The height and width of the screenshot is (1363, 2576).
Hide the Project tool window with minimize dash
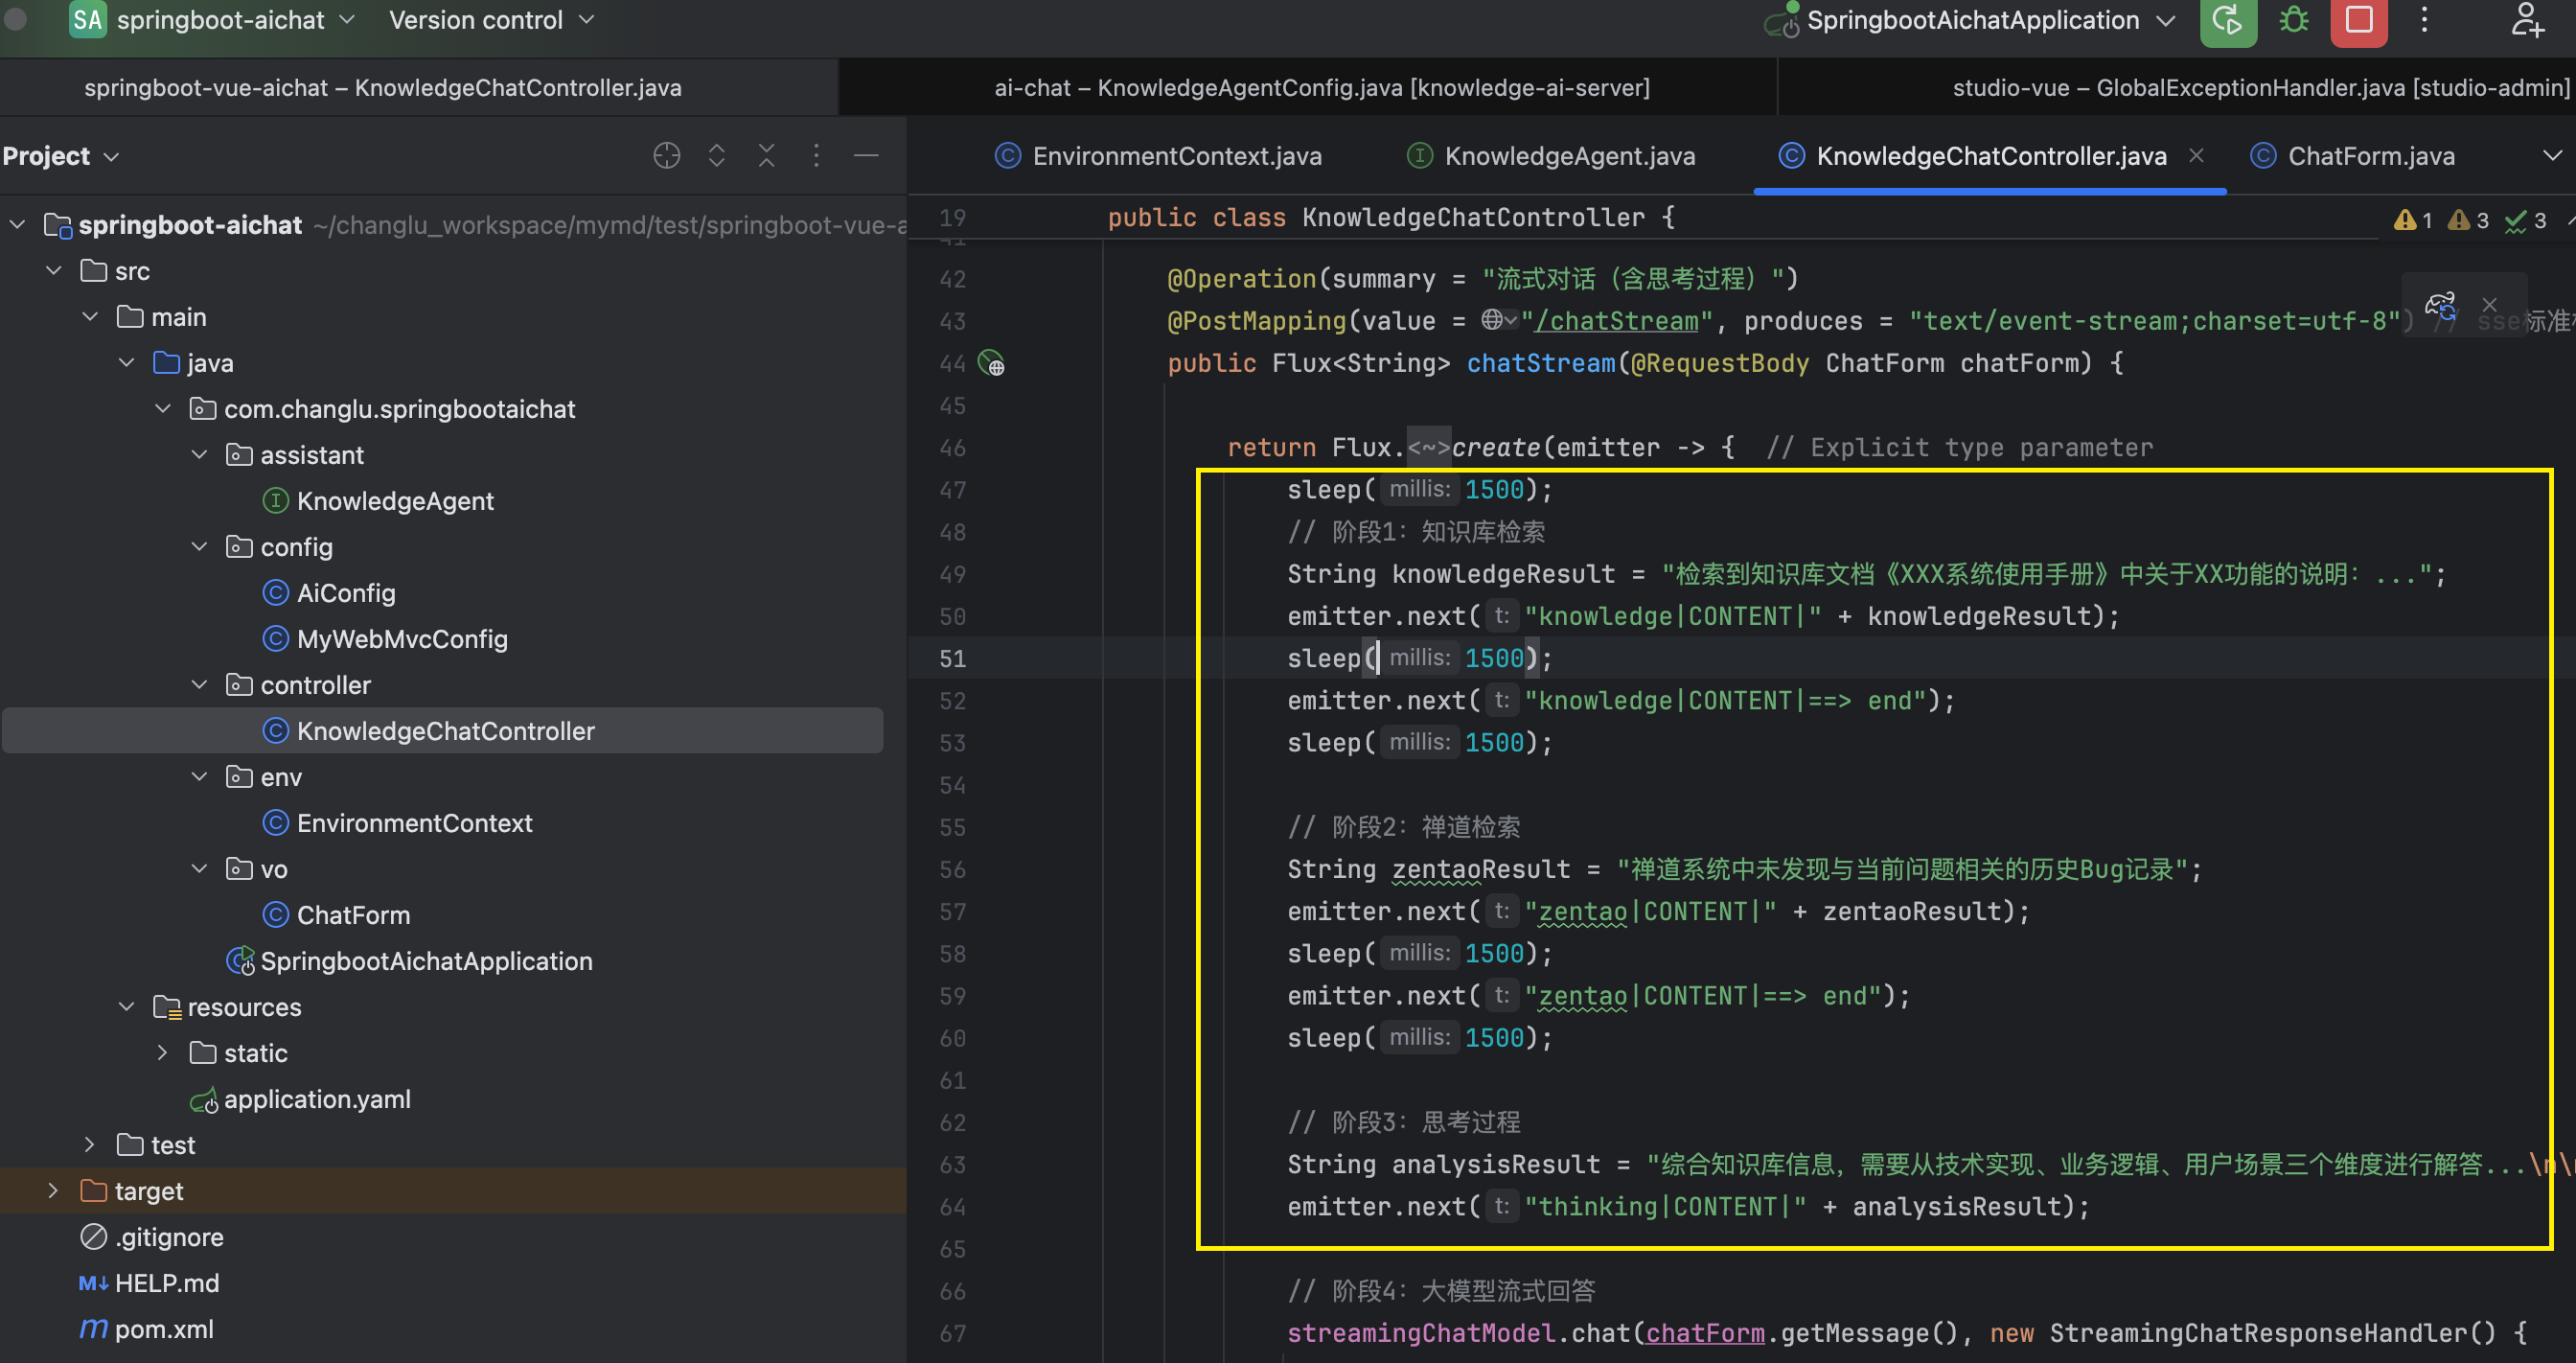(866, 156)
